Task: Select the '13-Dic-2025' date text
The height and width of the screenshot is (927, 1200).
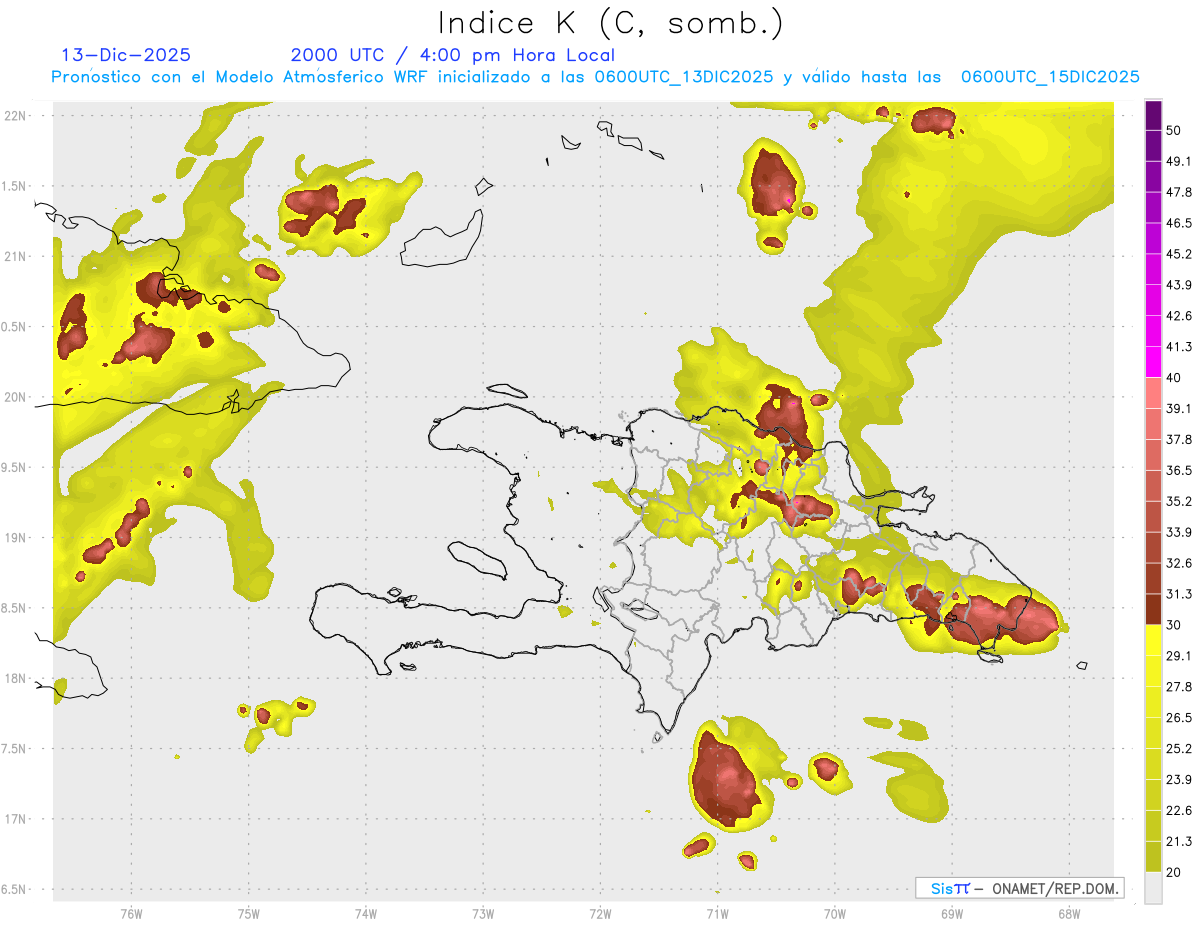Action: pos(126,55)
